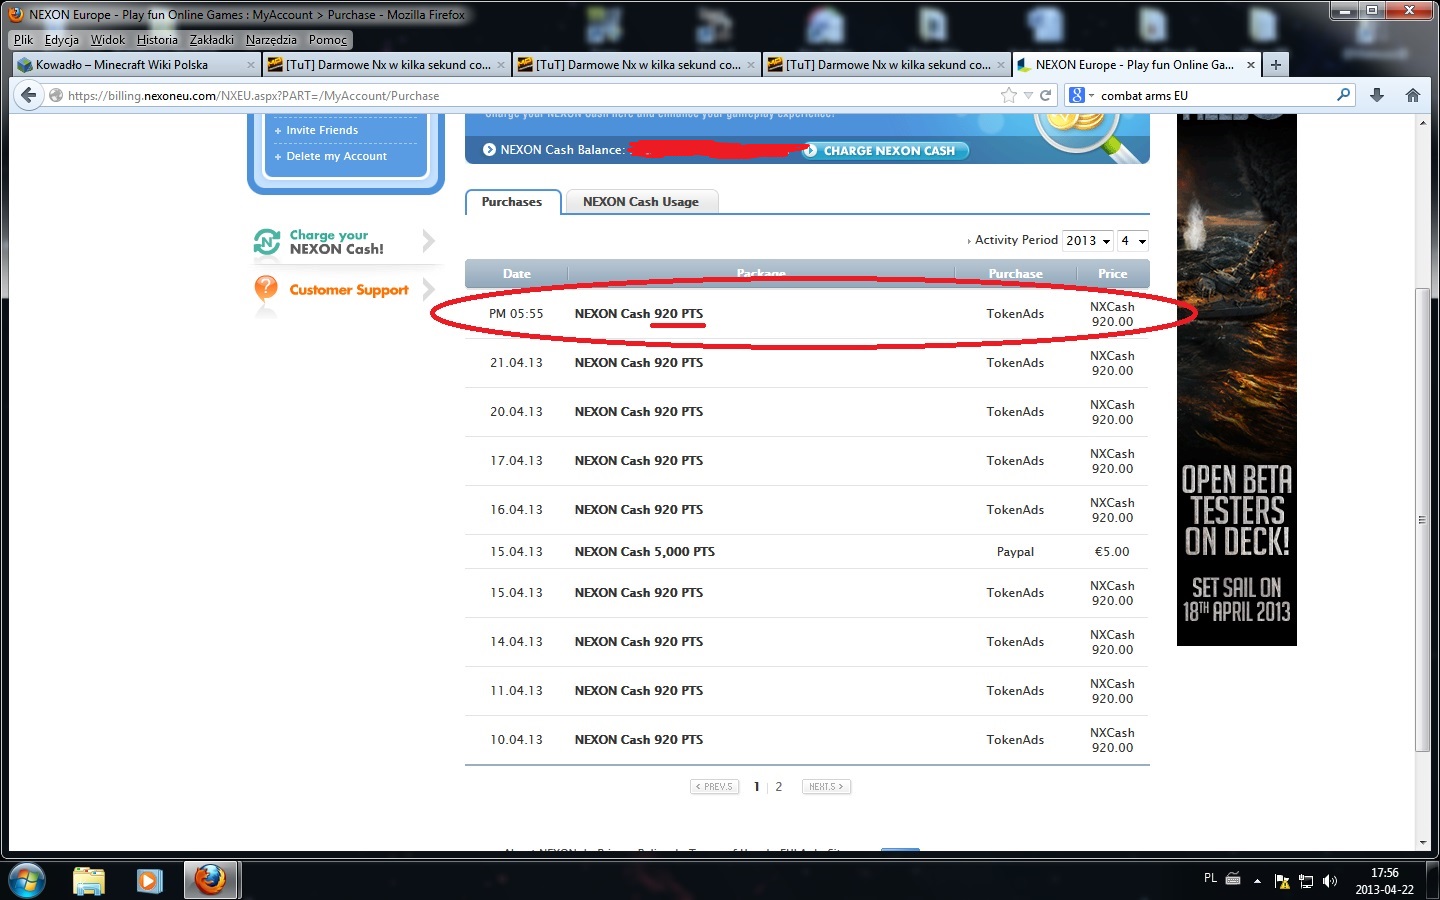Click the PREV.S pagination button
Screen dimensions: 1440x900
click(715, 787)
